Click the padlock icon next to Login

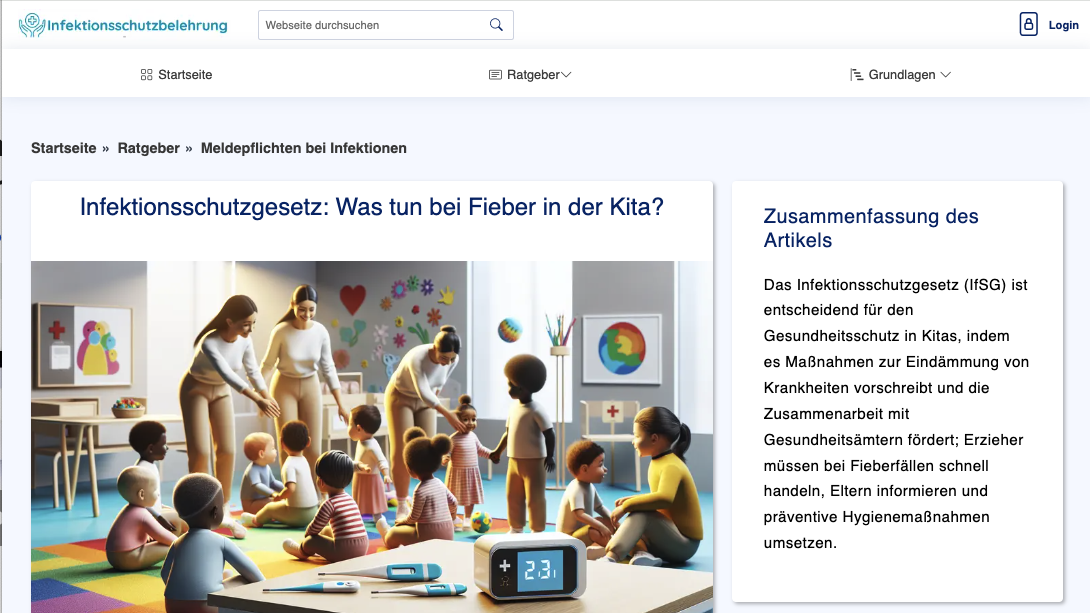click(x=1028, y=23)
